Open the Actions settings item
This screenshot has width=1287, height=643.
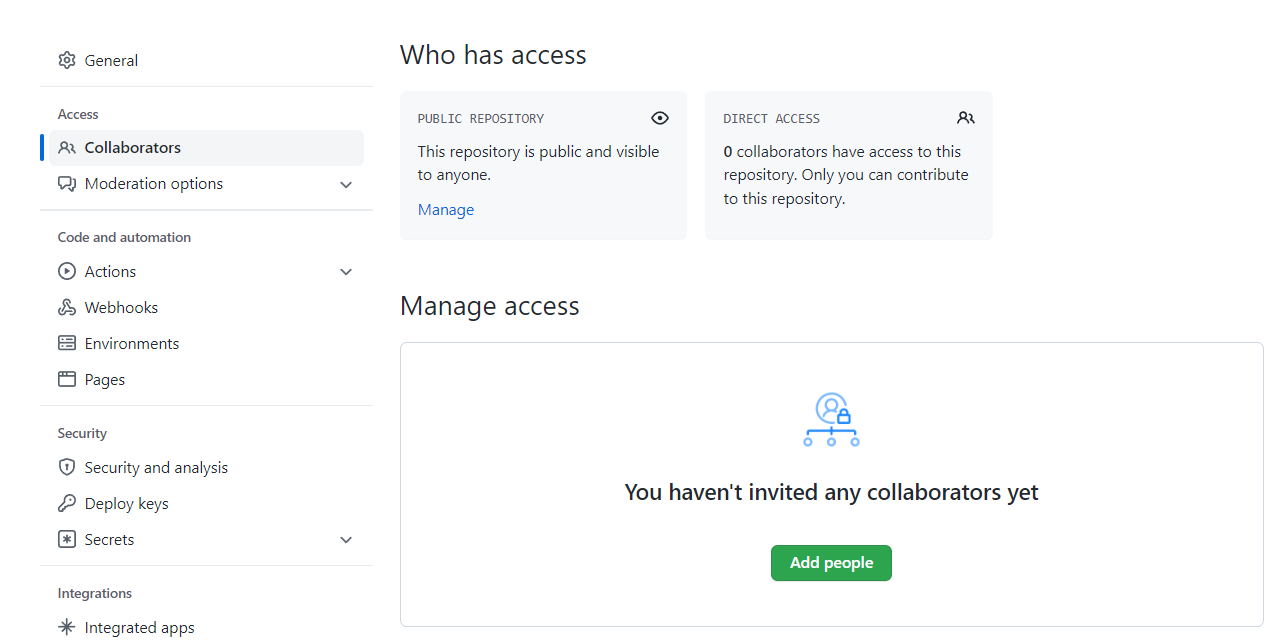pos(206,272)
